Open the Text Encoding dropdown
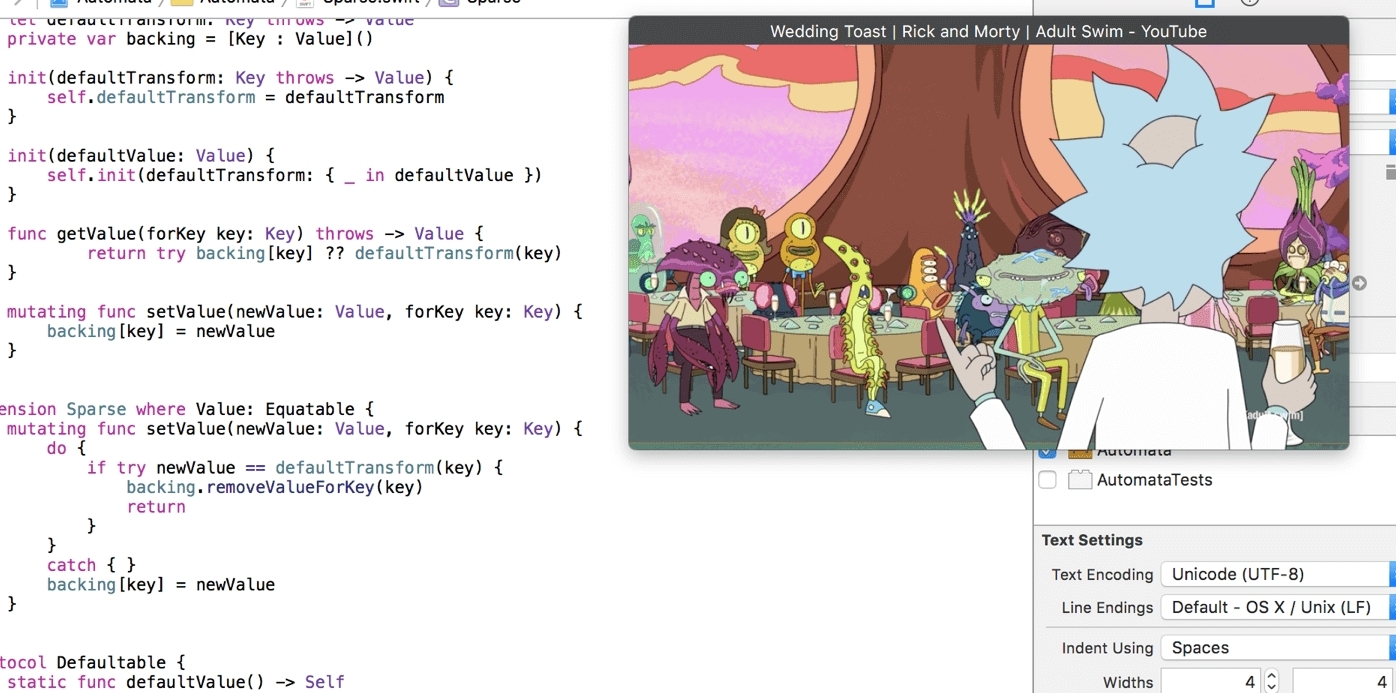Screen dimensions: 1396x693 [x=1277, y=574]
